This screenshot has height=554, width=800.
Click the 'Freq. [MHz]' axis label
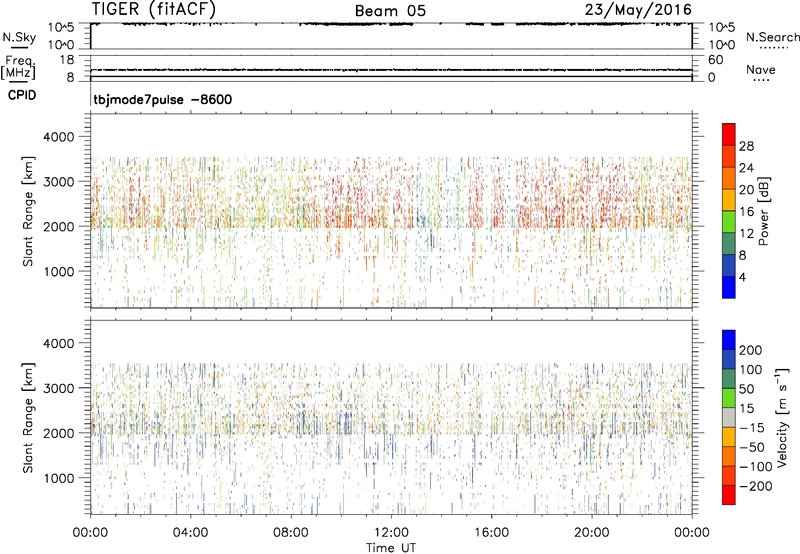tap(18, 68)
